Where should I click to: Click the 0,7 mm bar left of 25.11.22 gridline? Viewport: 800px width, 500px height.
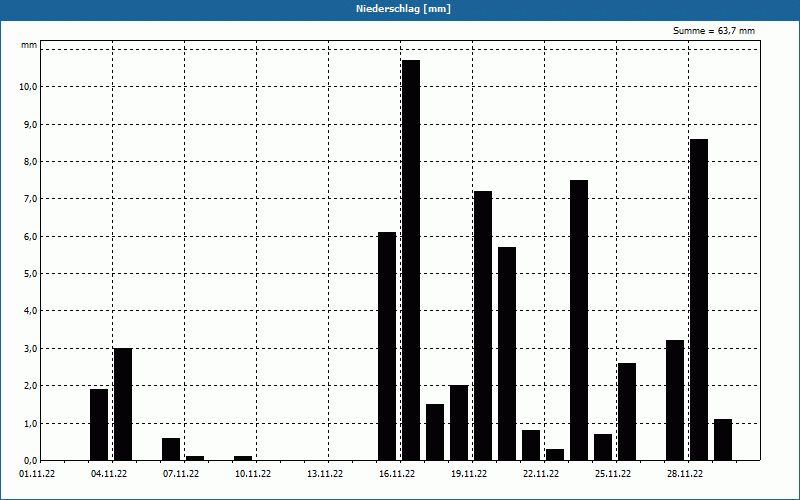coord(603,447)
